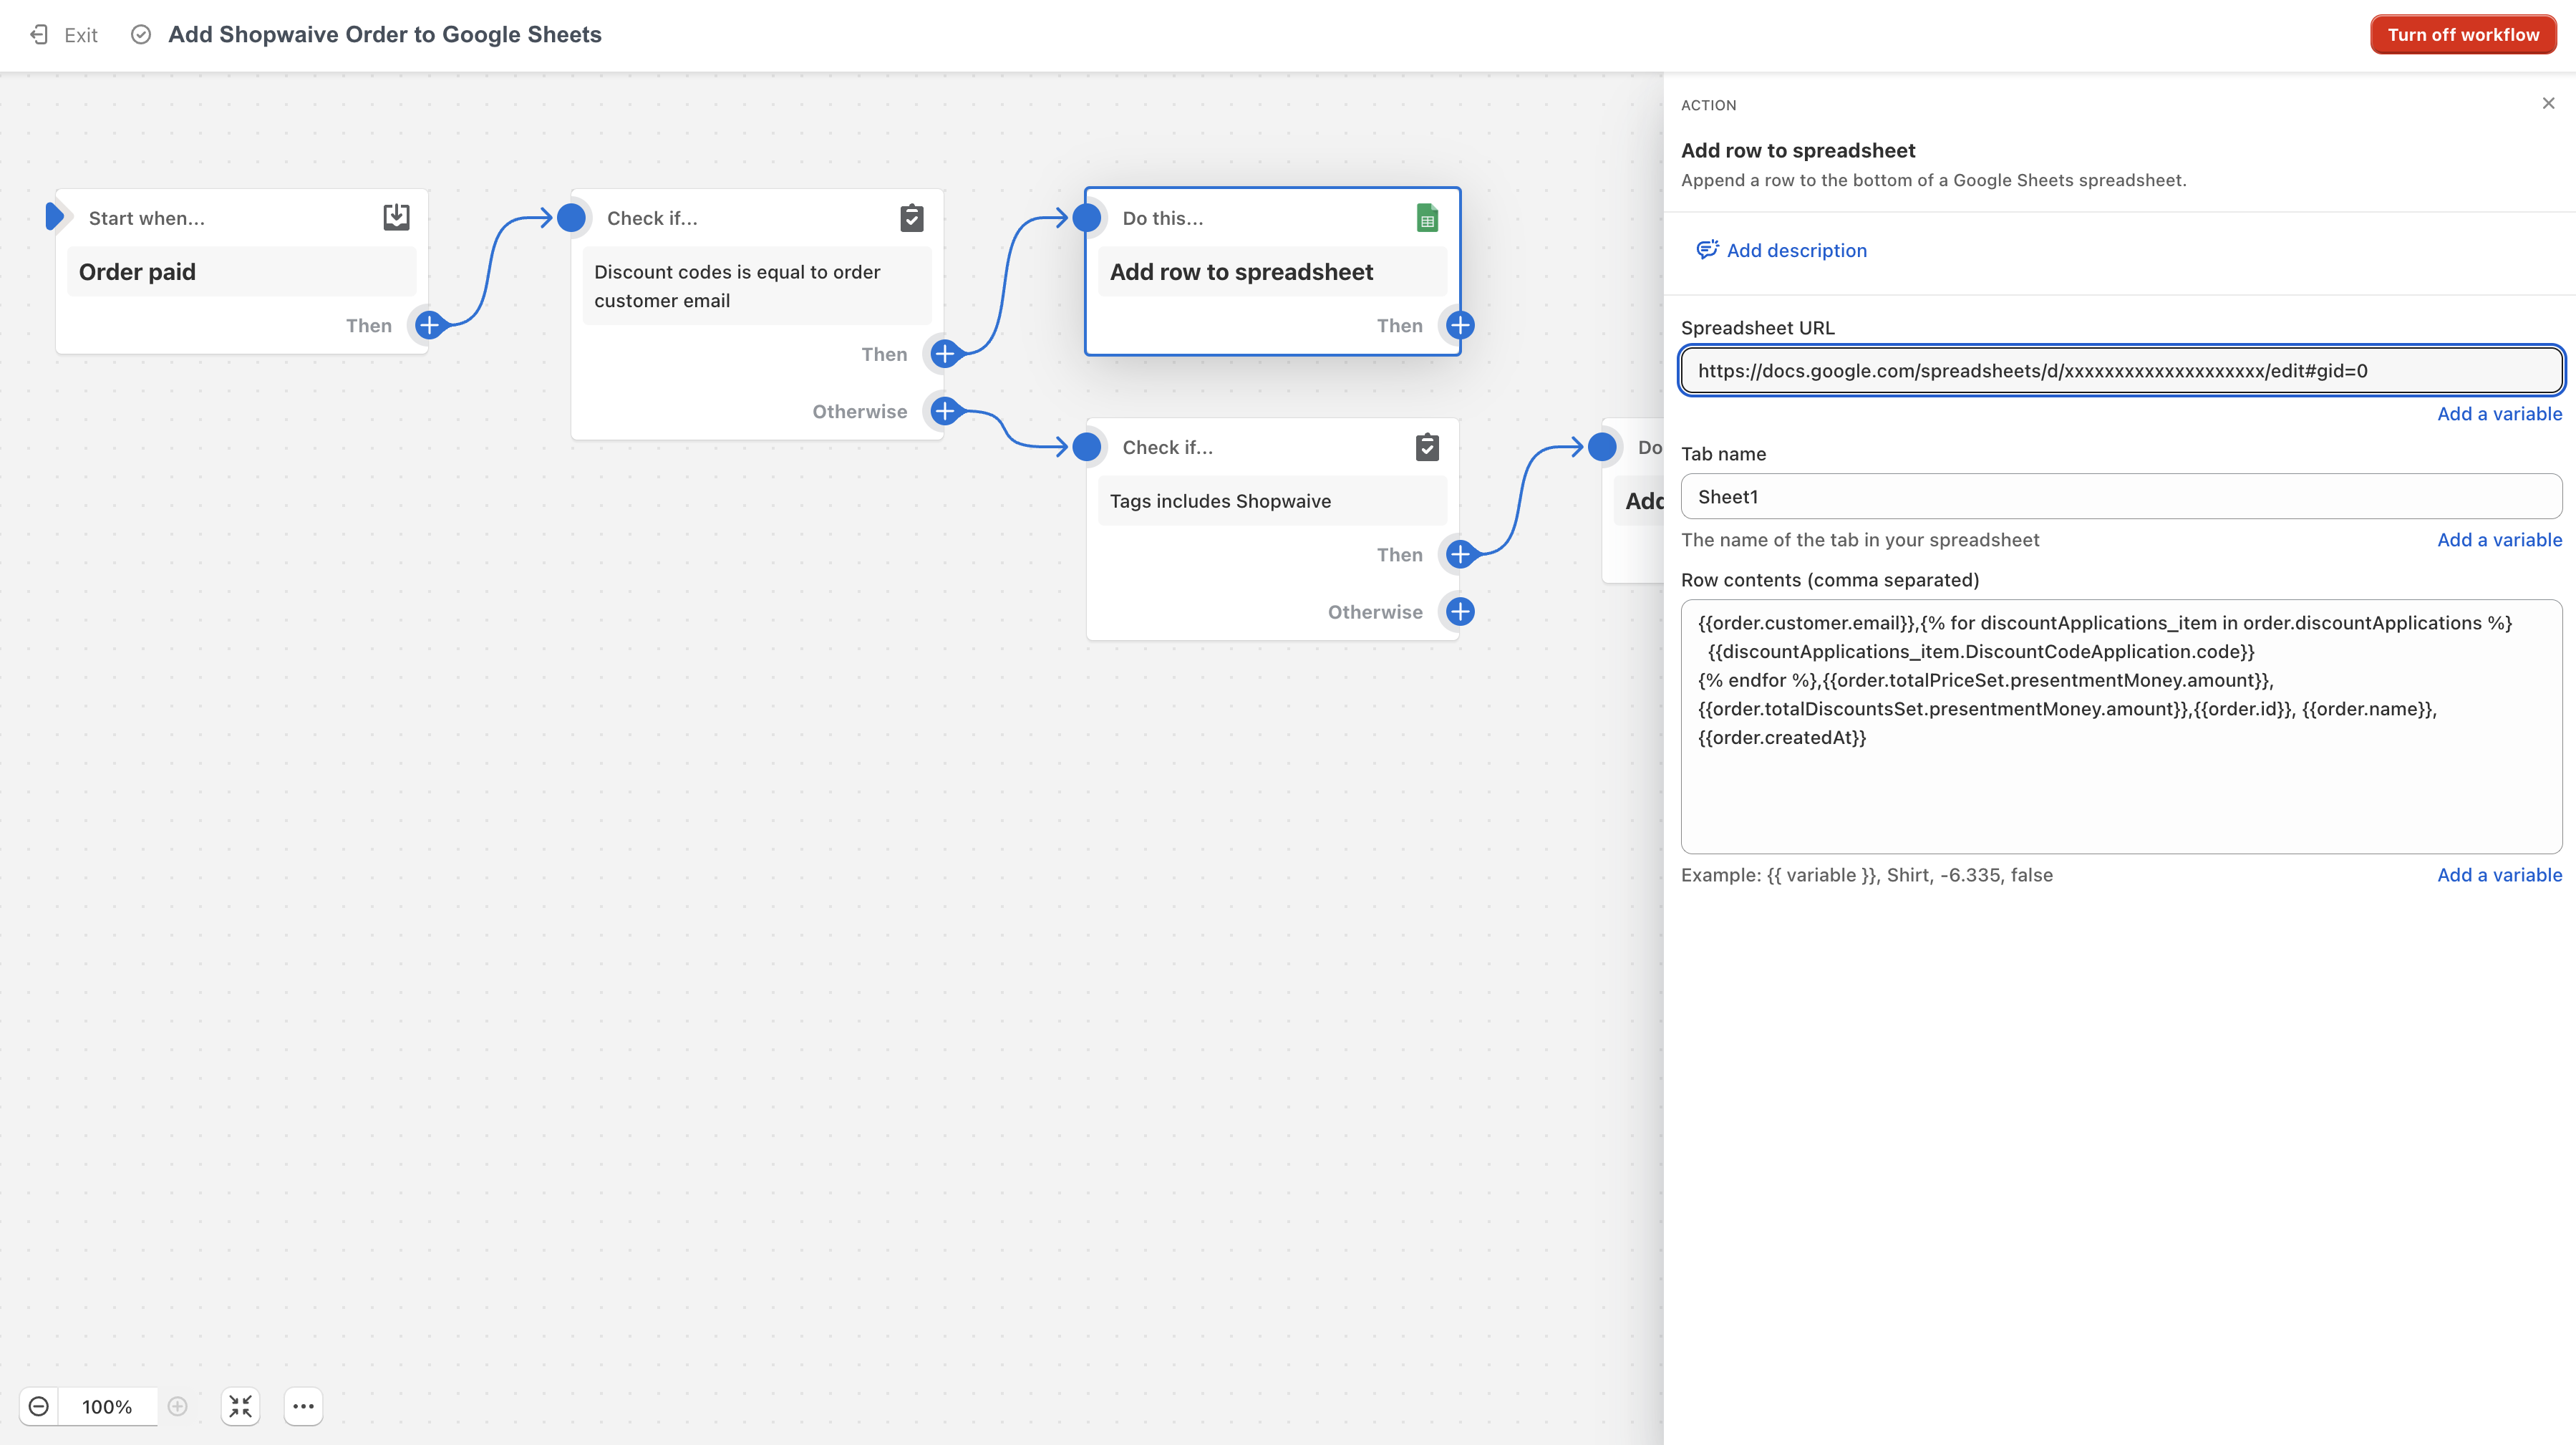Click the fit-to-screen collapse icon
Screen dimensions: 2576x1445
pyautogui.click(x=240, y=1406)
